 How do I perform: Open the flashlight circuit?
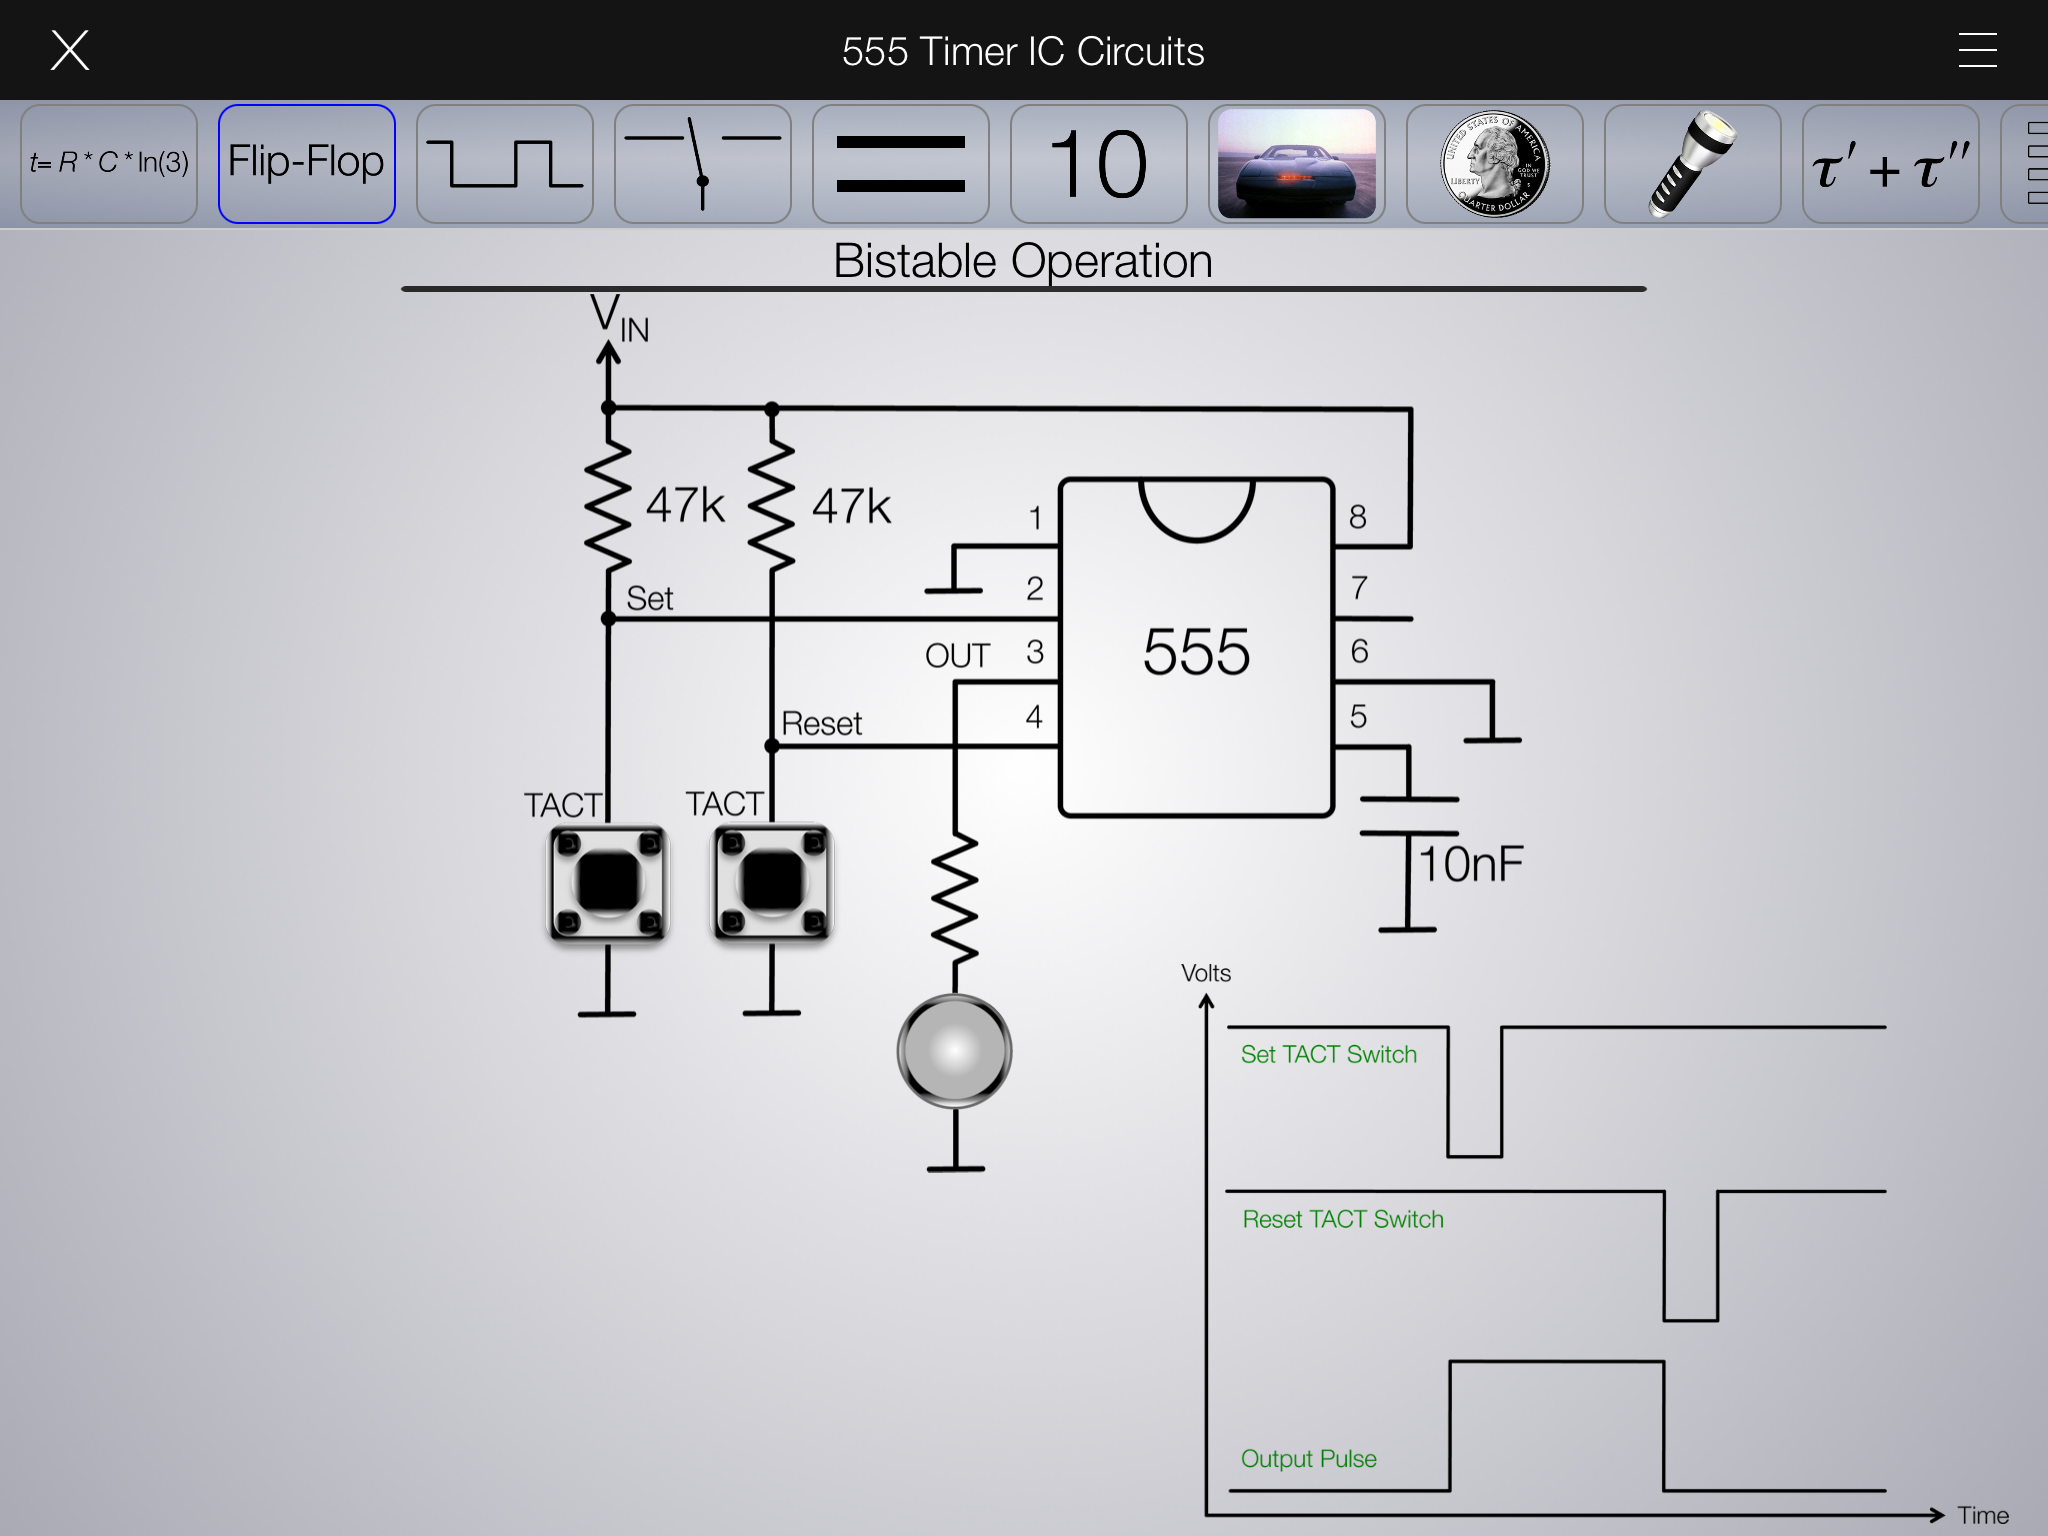click(x=1693, y=164)
